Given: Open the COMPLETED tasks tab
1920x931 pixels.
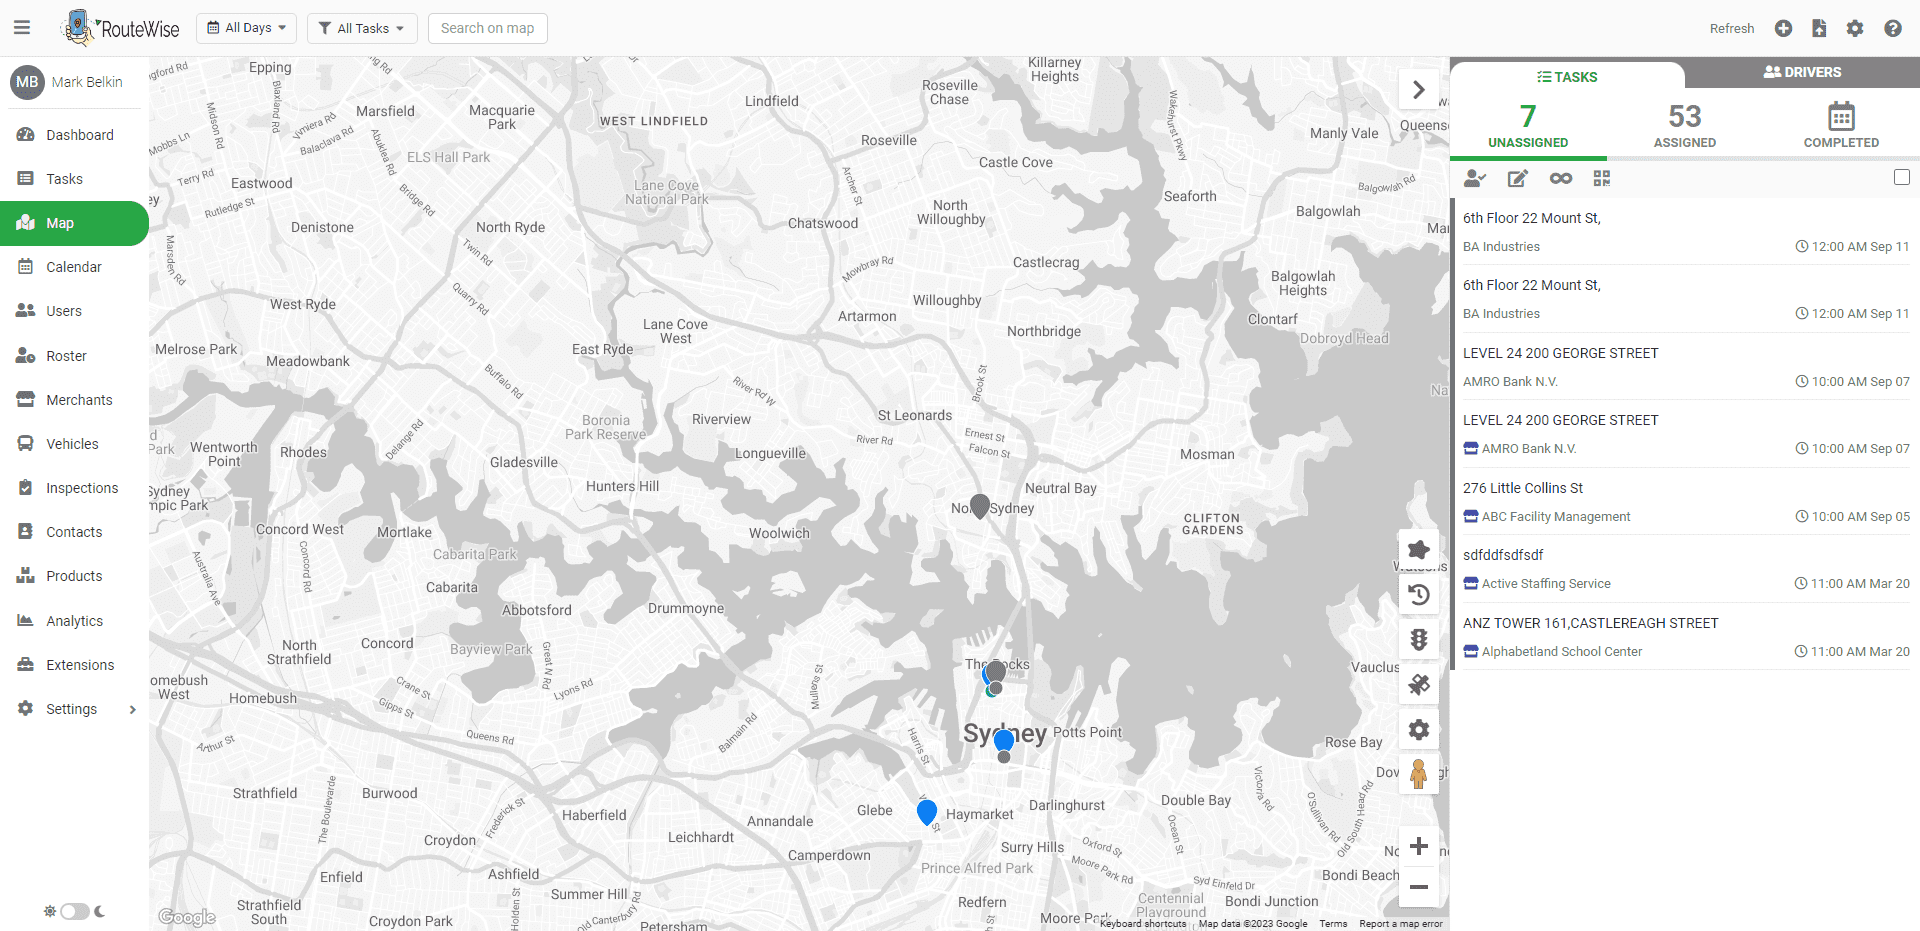Looking at the screenshot, I should (x=1841, y=124).
